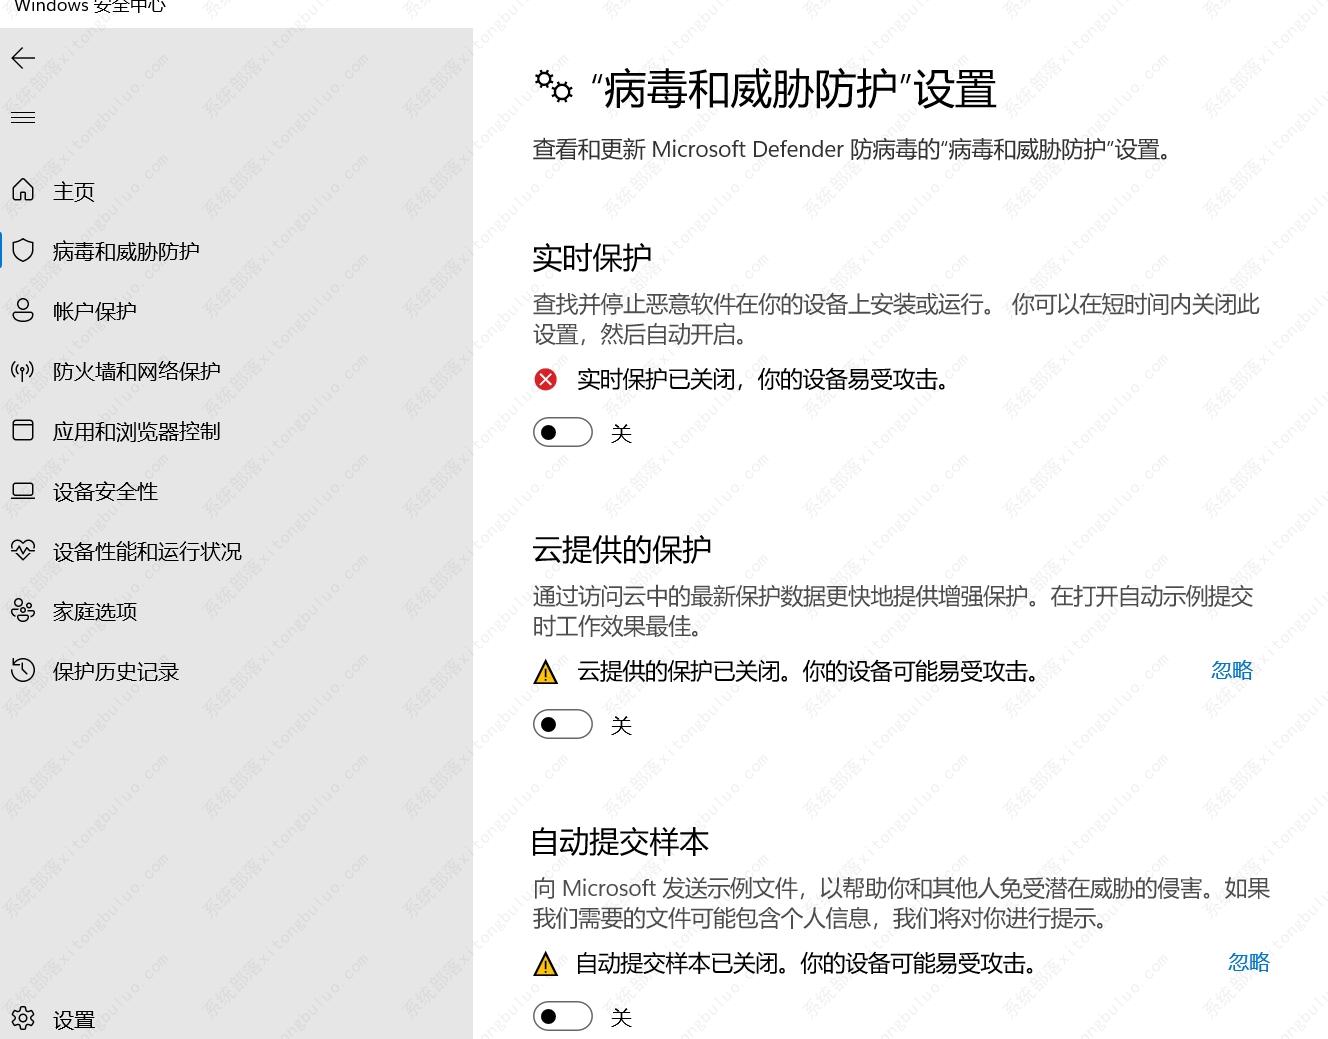Image resolution: width=1328 pixels, height=1039 pixels.
Task: Click the 防火墙和网络保护 antenna icon
Action: point(23,371)
